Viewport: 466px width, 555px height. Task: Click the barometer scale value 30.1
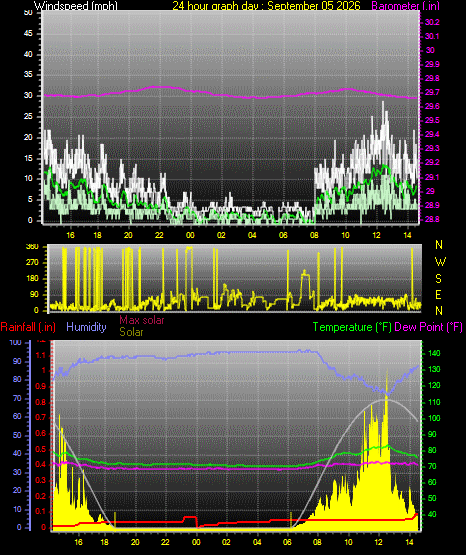pos(432,36)
